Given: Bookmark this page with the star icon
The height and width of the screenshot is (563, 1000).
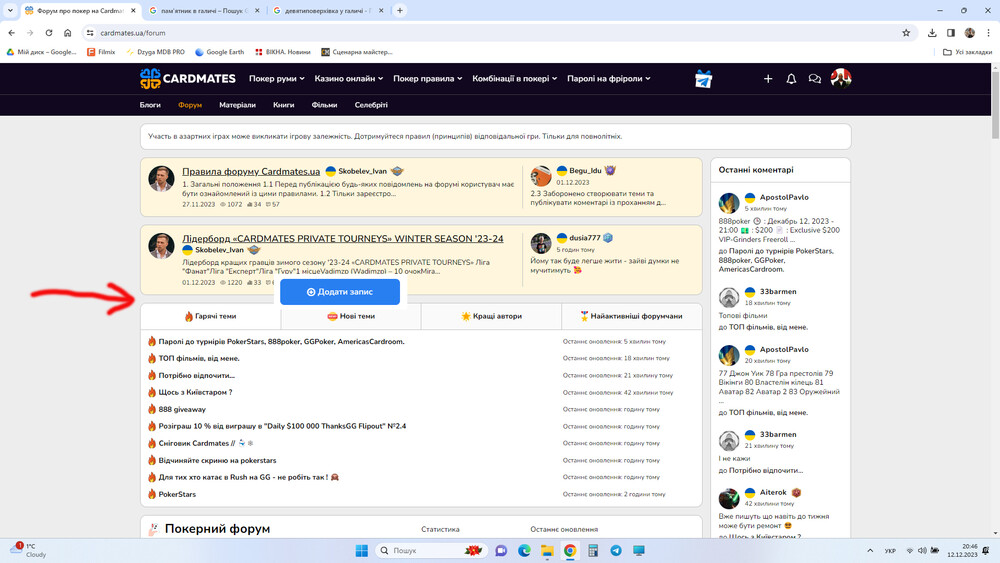Looking at the screenshot, I should pos(906,33).
